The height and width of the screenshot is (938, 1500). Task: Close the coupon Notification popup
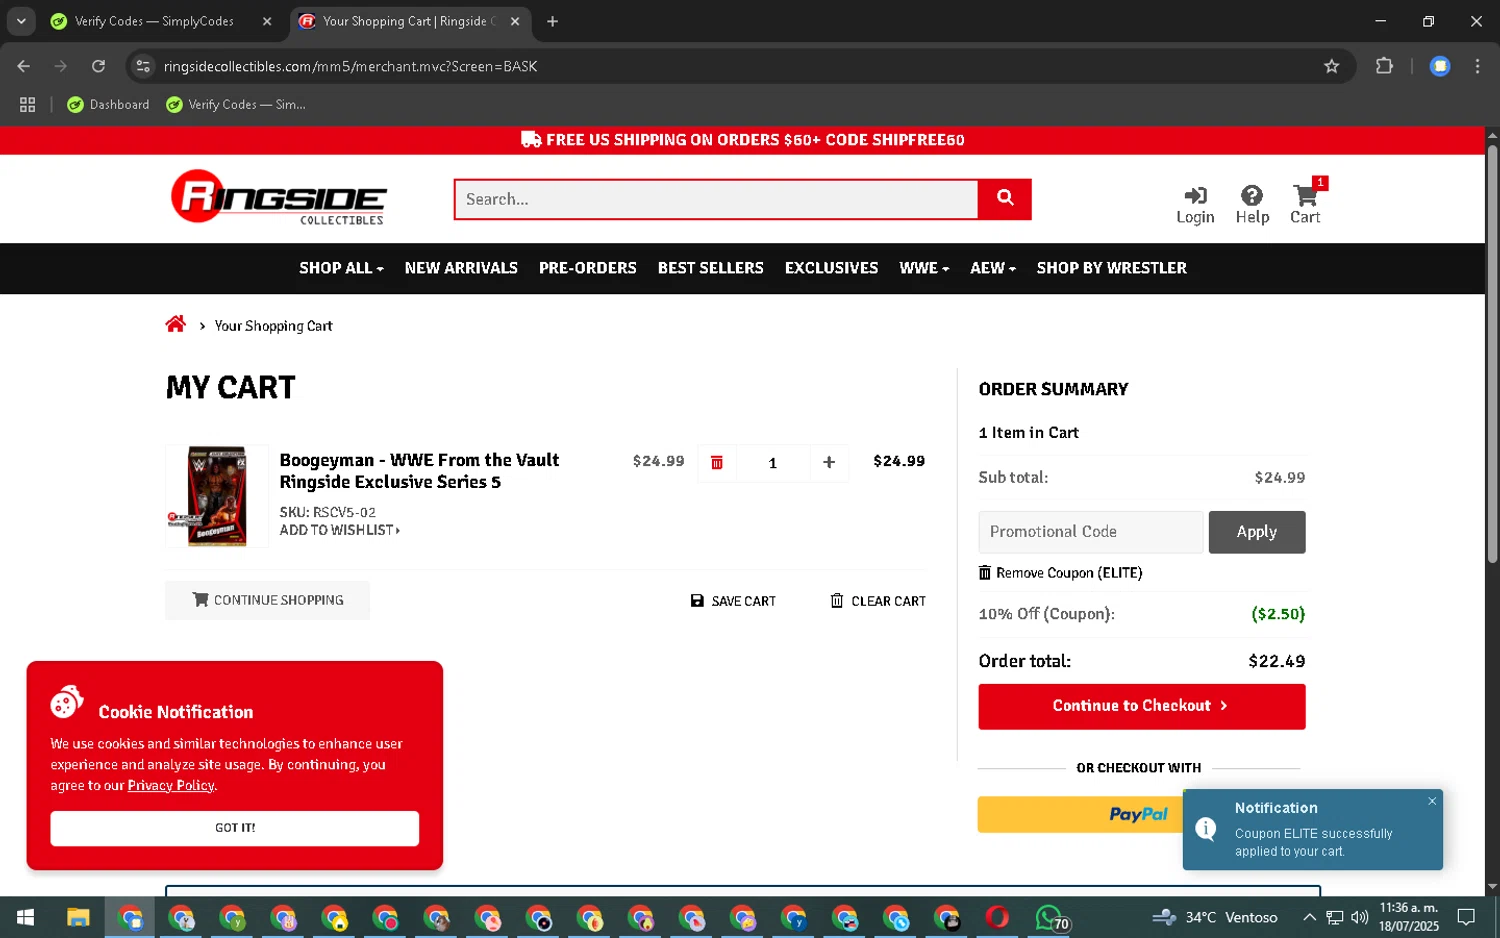[1432, 801]
